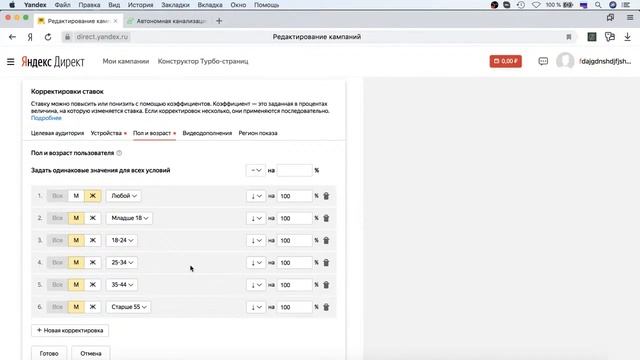Open the hamburger menu beside Яндекс Директ
Viewport: 640px width, 360px height.
(x=11, y=62)
